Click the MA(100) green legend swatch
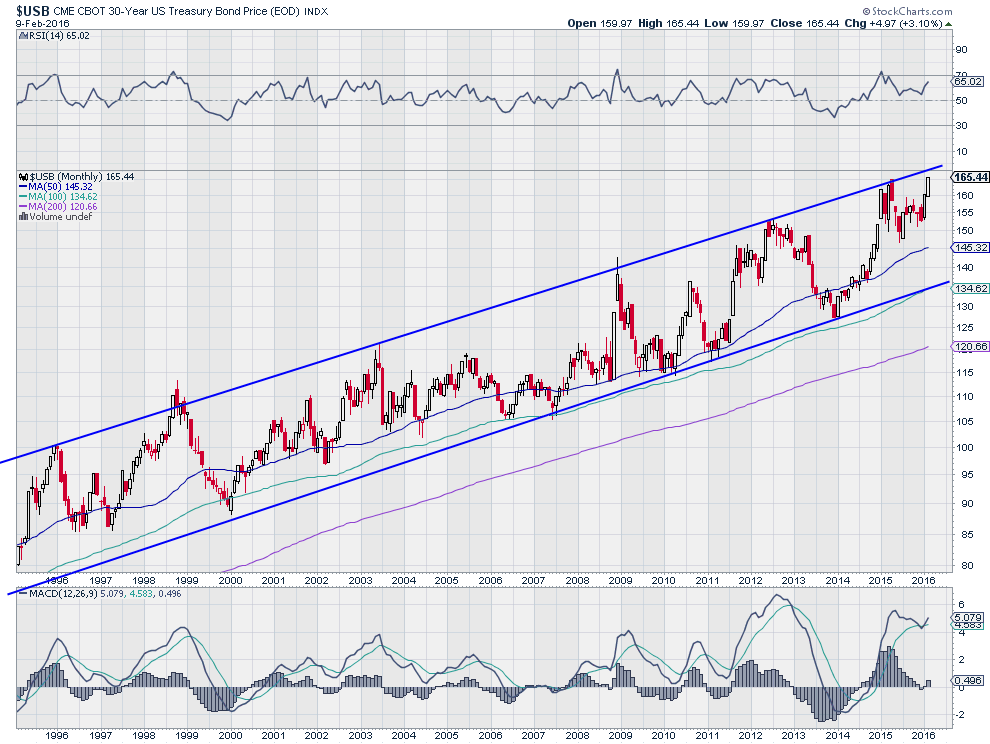This screenshot has height=744, width=990. (23, 197)
